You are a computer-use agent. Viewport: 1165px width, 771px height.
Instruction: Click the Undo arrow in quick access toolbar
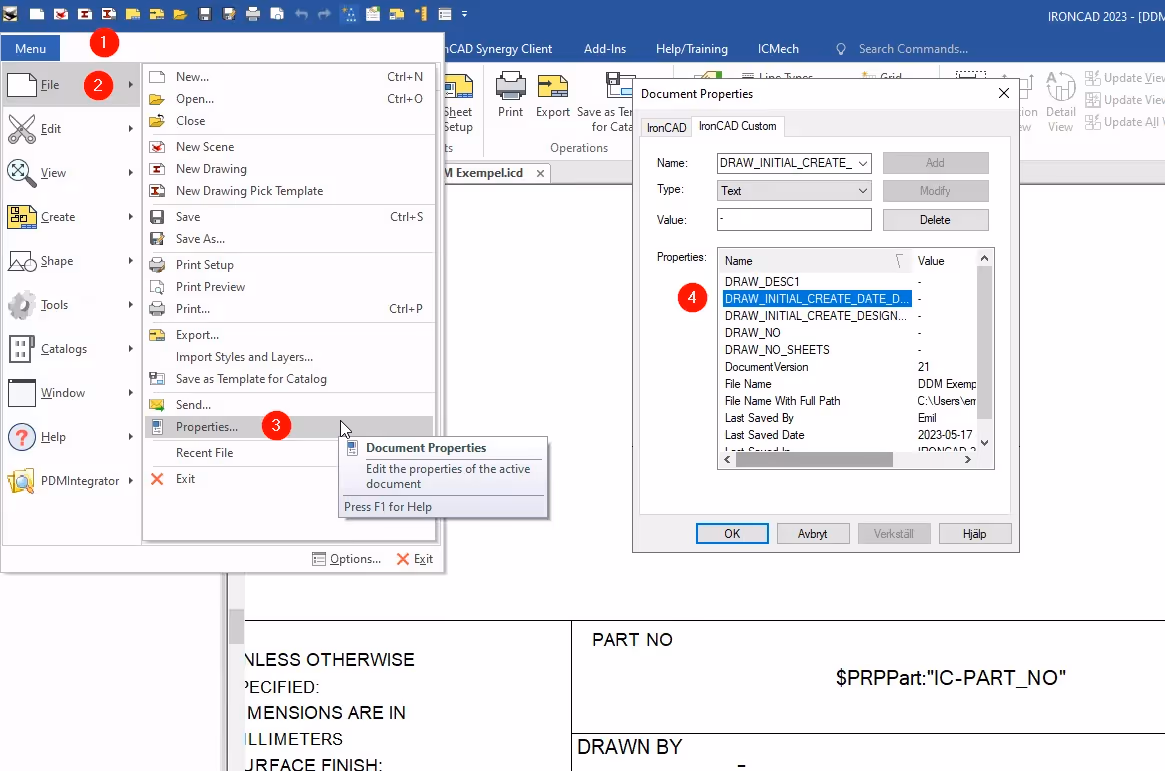click(x=301, y=14)
